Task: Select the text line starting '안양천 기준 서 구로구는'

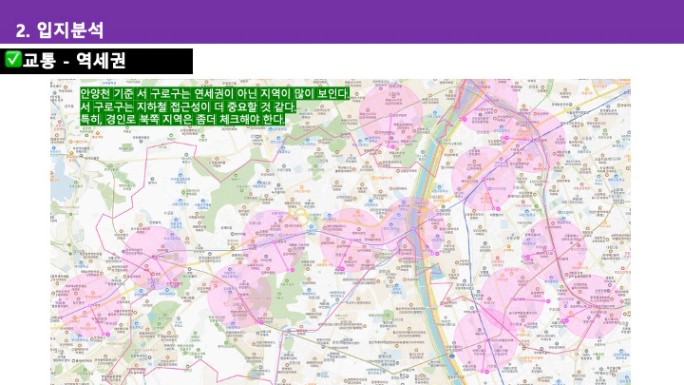Action: pos(215,94)
